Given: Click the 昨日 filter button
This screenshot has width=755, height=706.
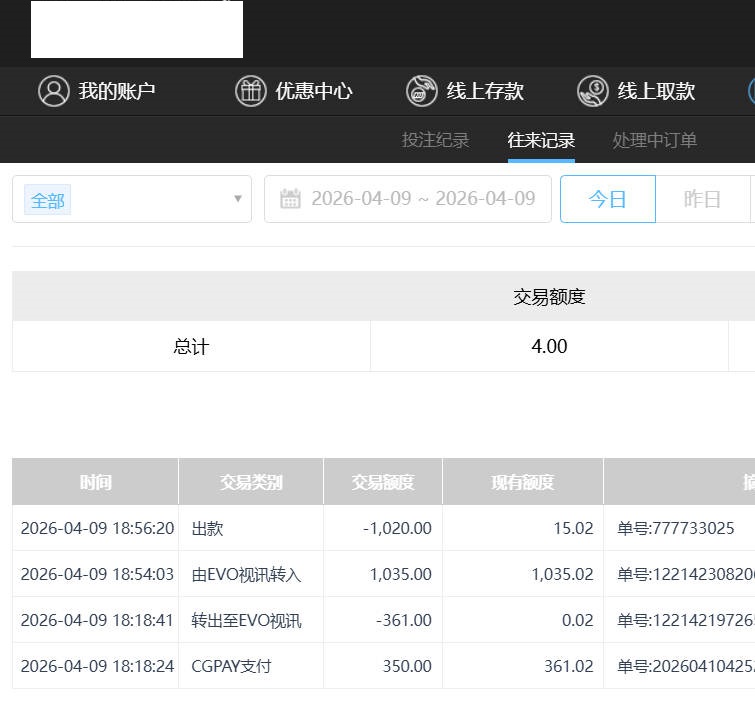Looking at the screenshot, I should pos(702,199).
